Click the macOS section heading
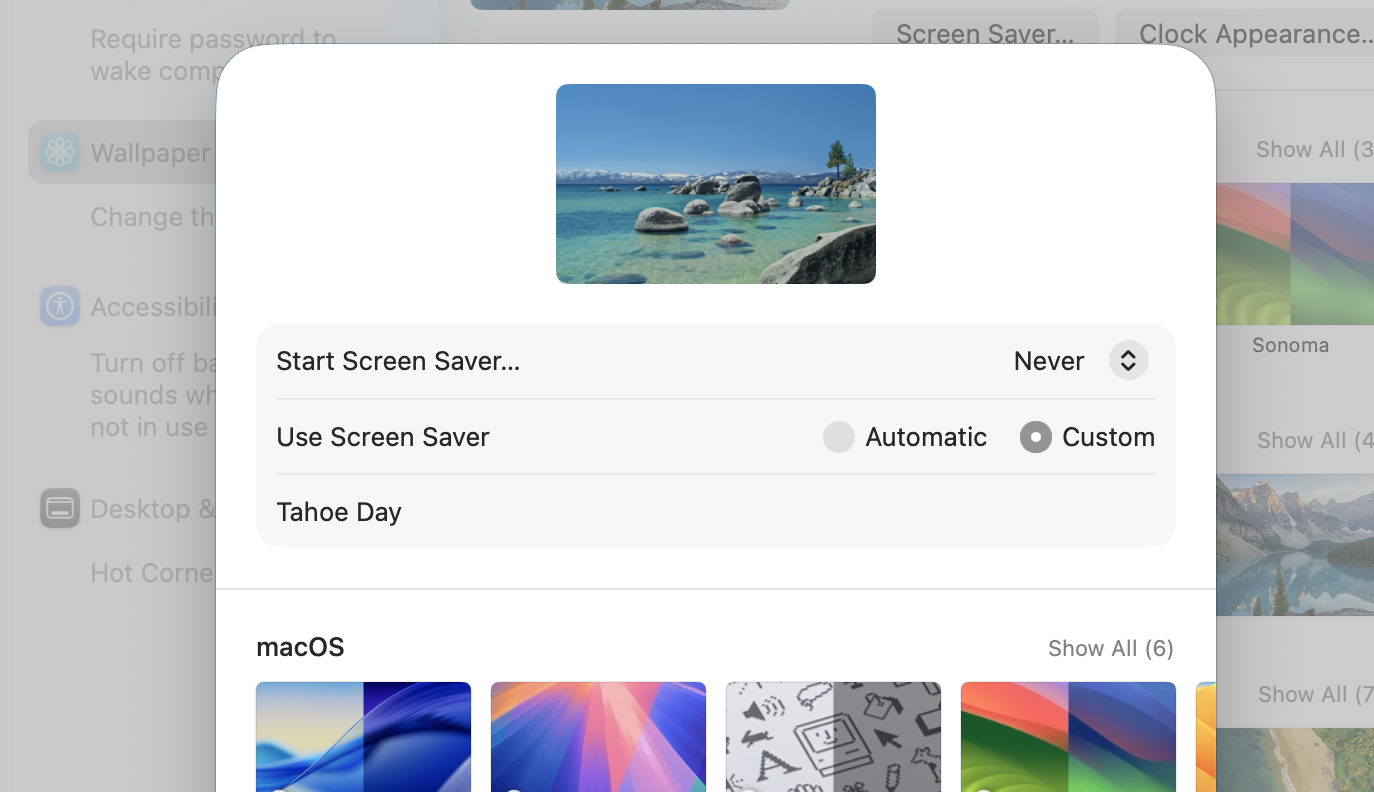This screenshot has width=1374, height=792. (x=300, y=647)
